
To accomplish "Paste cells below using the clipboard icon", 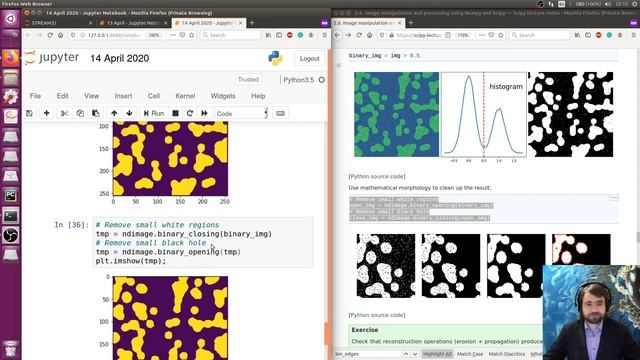I will [96, 113].
